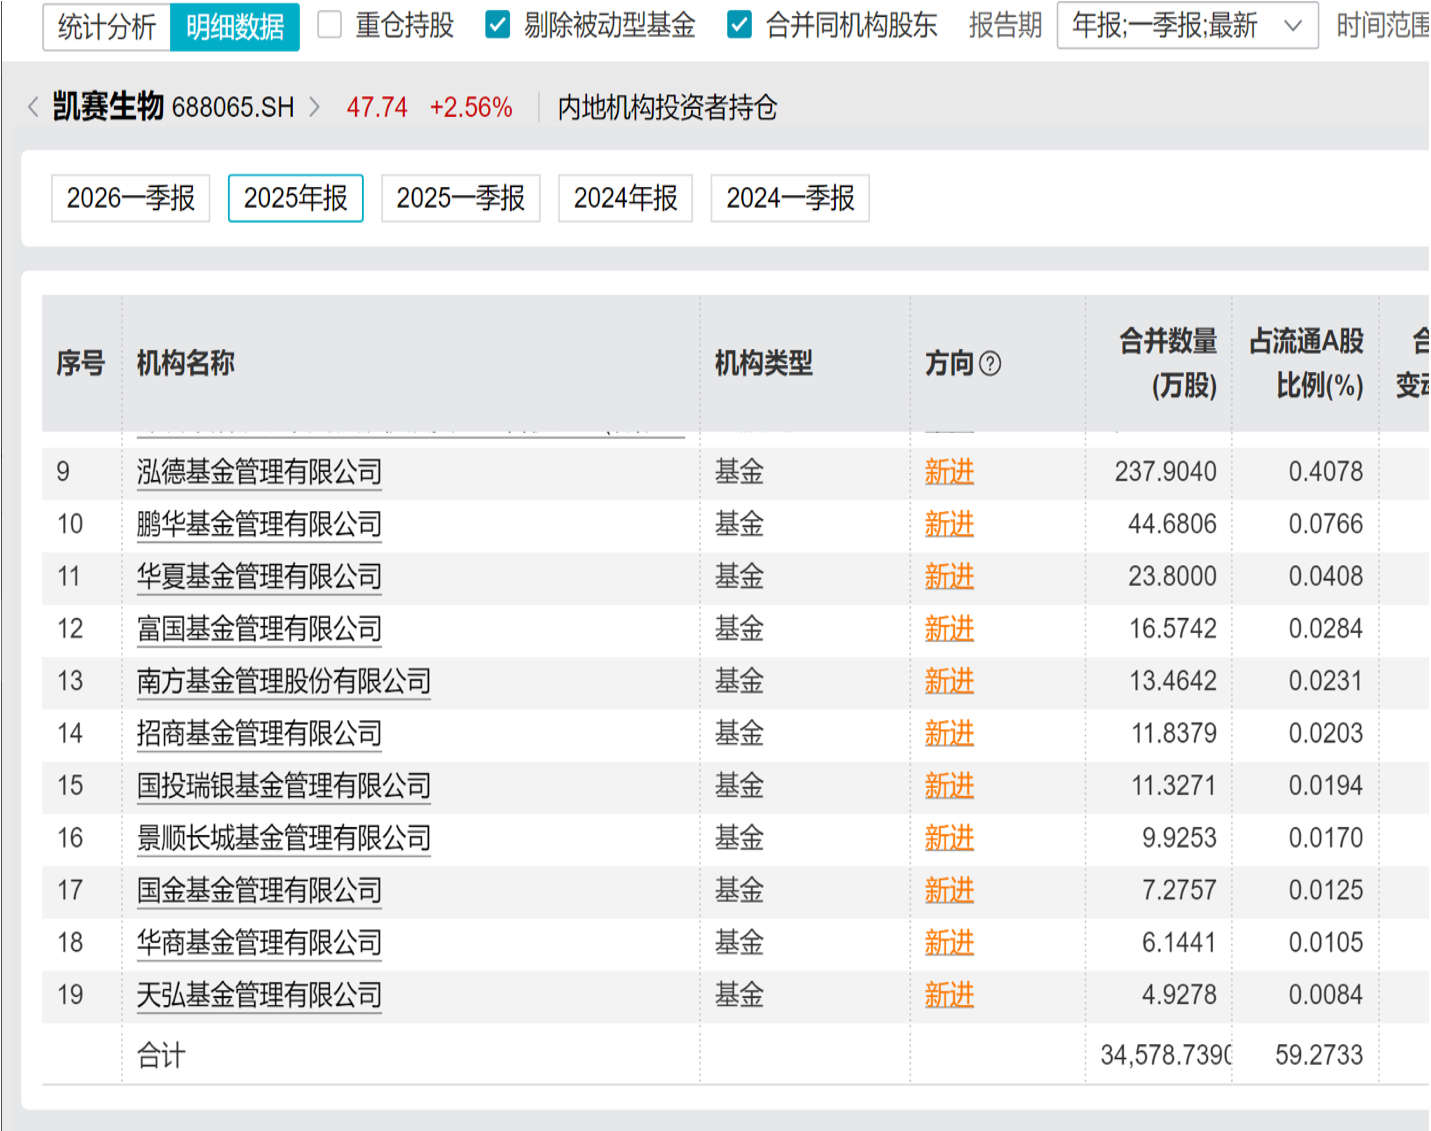The image size is (1431, 1131).
Task: Click 新进 link for 富国基金 row
Action: [x=949, y=629]
